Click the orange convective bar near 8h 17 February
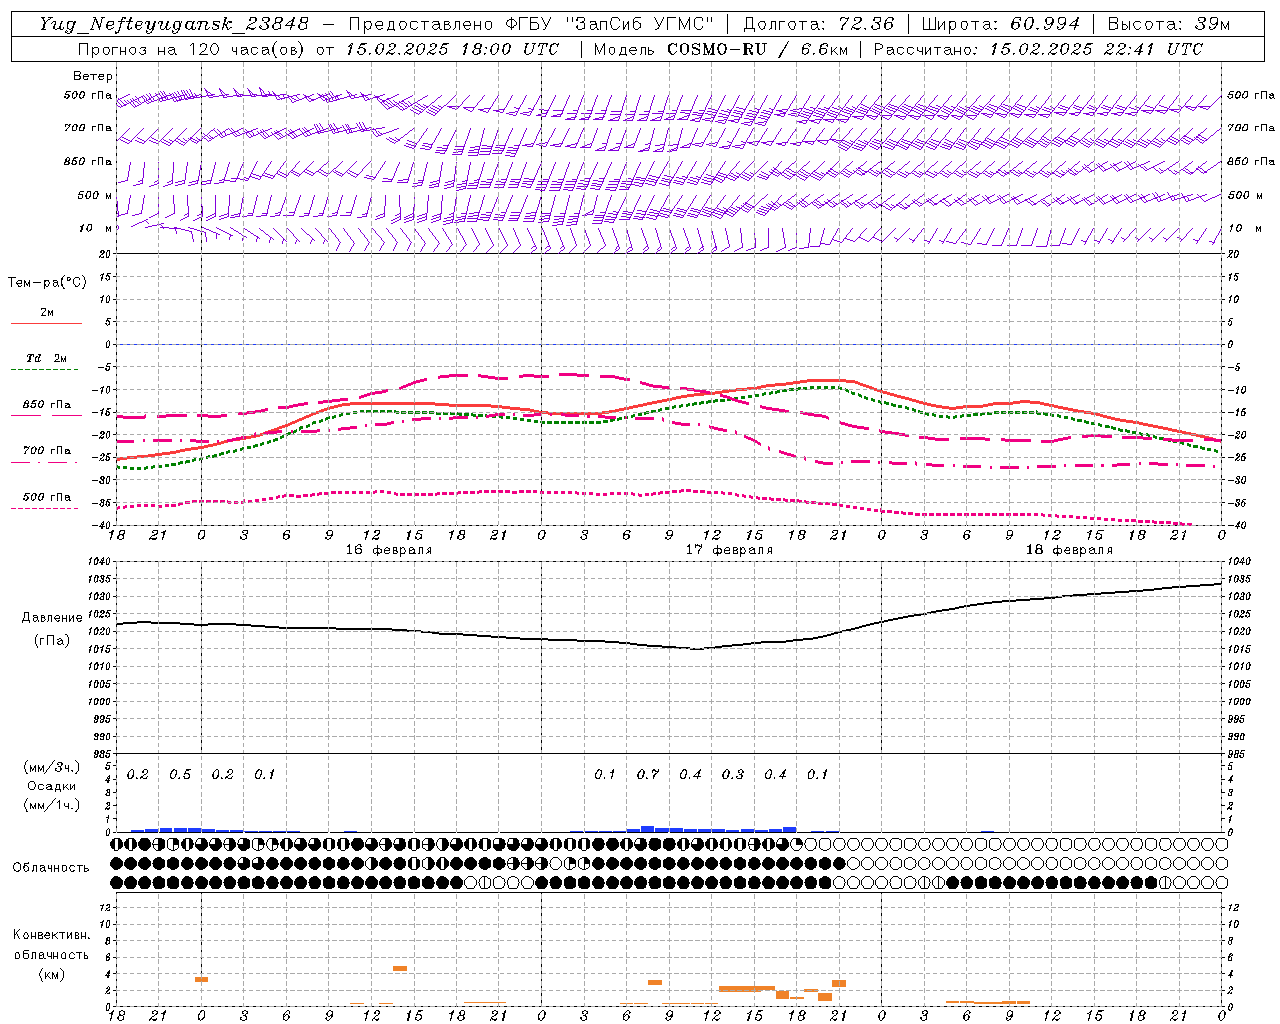1280x1024 pixels. [655, 983]
